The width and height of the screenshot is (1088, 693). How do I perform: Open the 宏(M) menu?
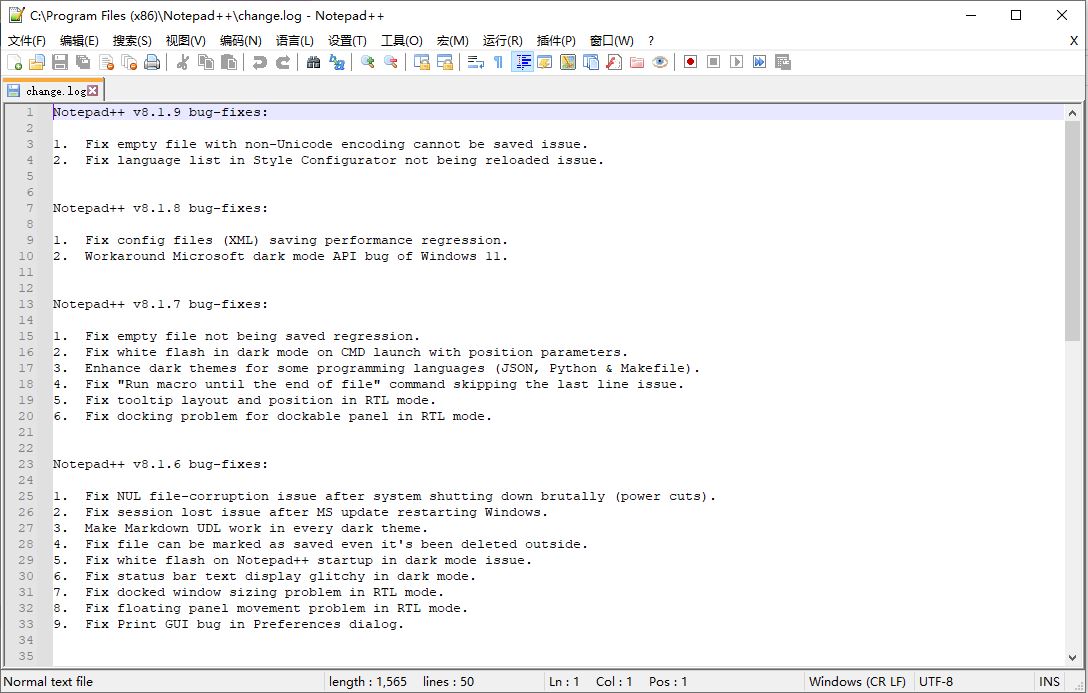(452, 41)
